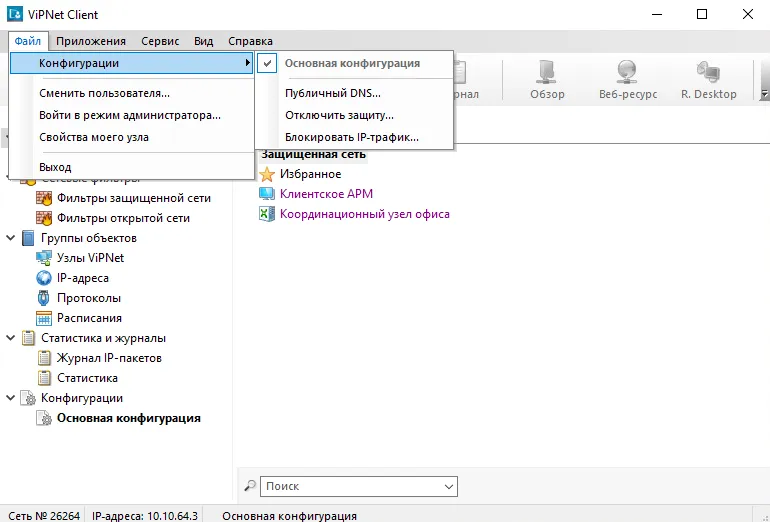Open the Файл menu
Screen dimensions: 770x522
coord(28,41)
